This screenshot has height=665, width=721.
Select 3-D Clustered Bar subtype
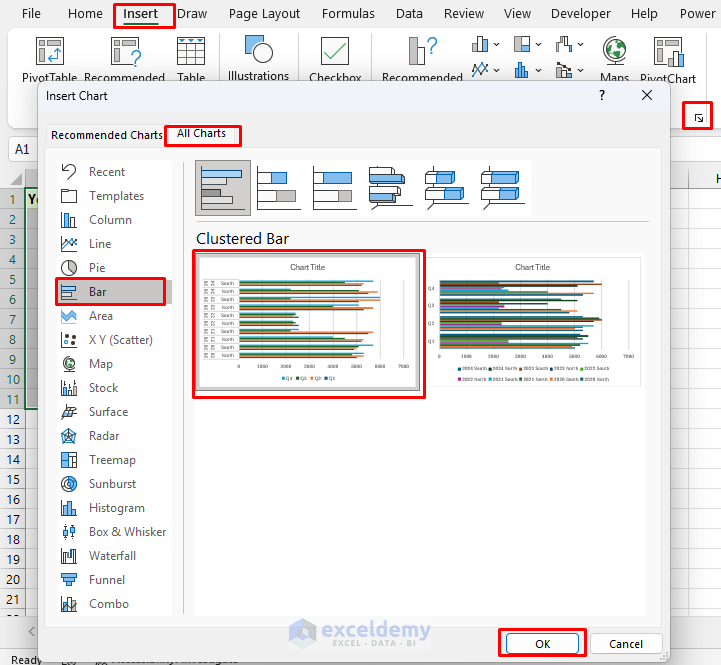pyautogui.click(x=390, y=188)
